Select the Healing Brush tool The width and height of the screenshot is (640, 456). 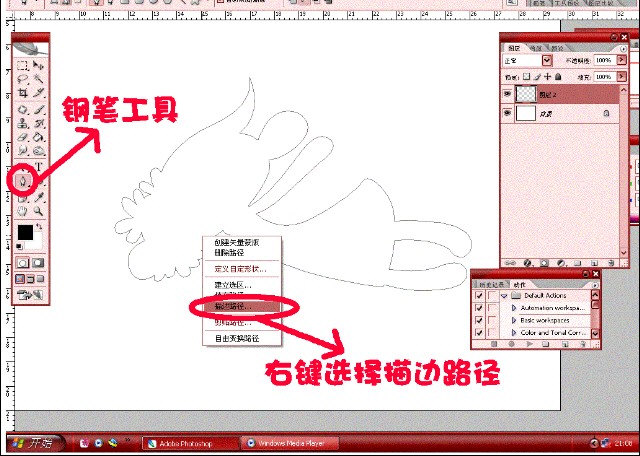tap(22, 110)
